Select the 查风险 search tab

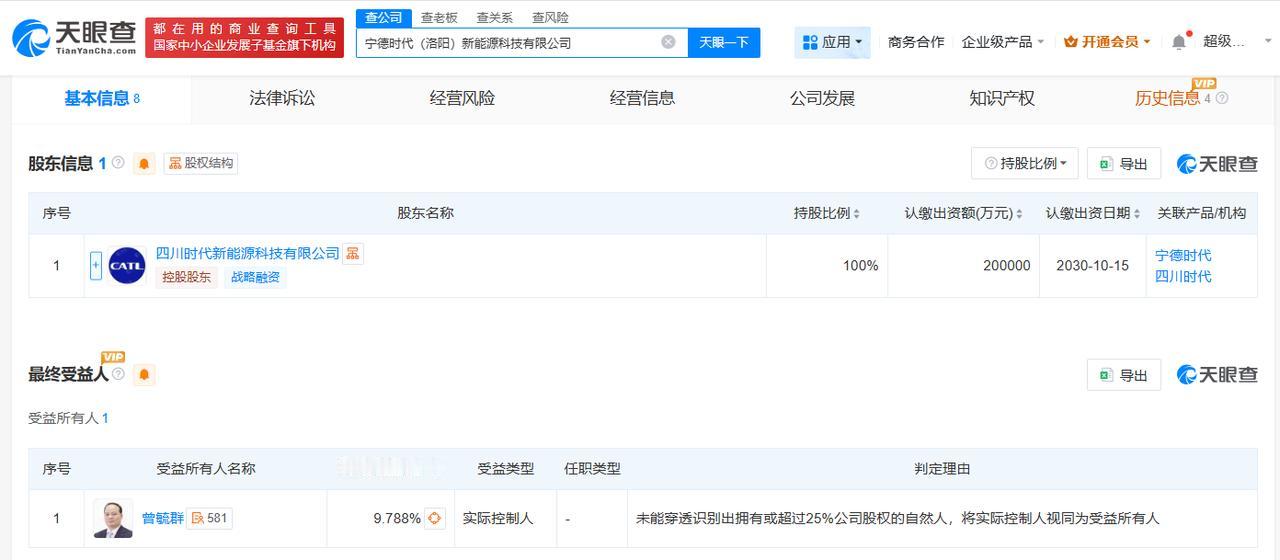[x=550, y=18]
